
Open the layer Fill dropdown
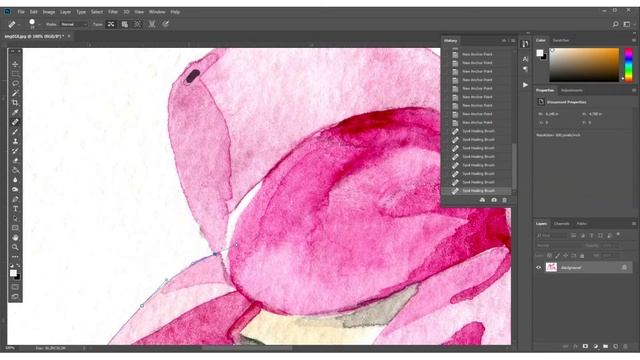pos(612,256)
